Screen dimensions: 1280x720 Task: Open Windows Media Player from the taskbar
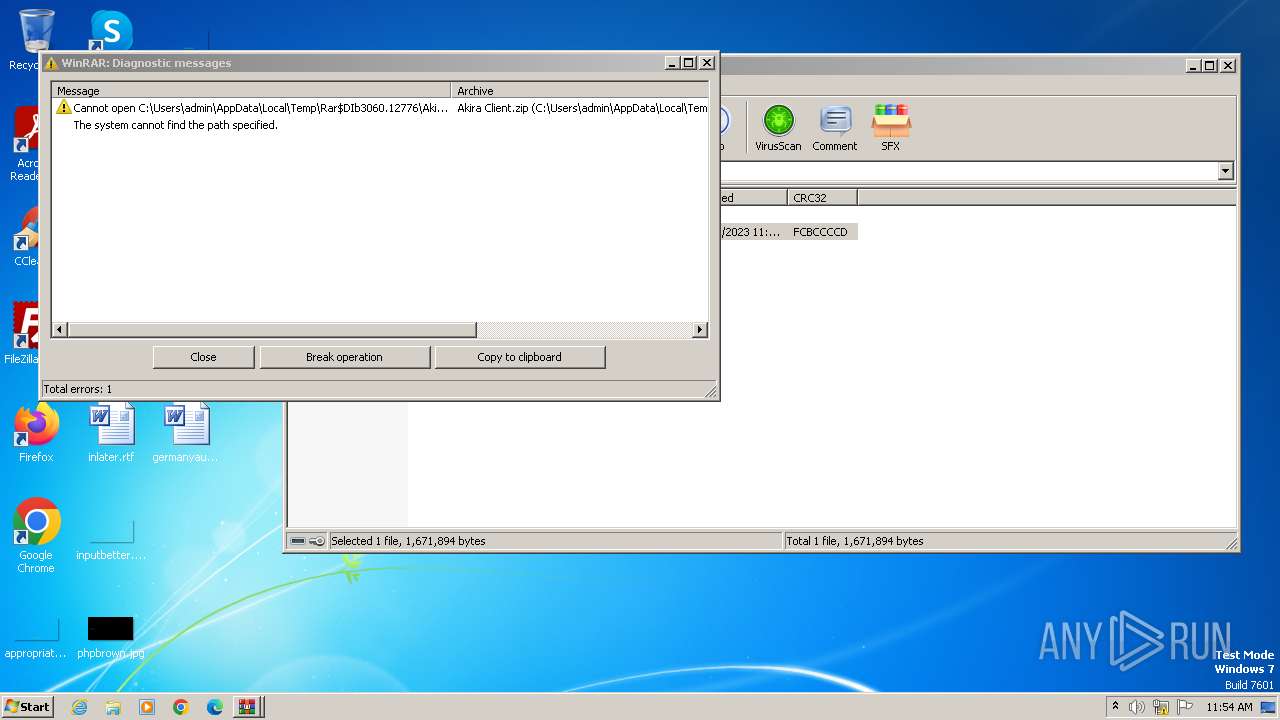pyautogui.click(x=147, y=707)
